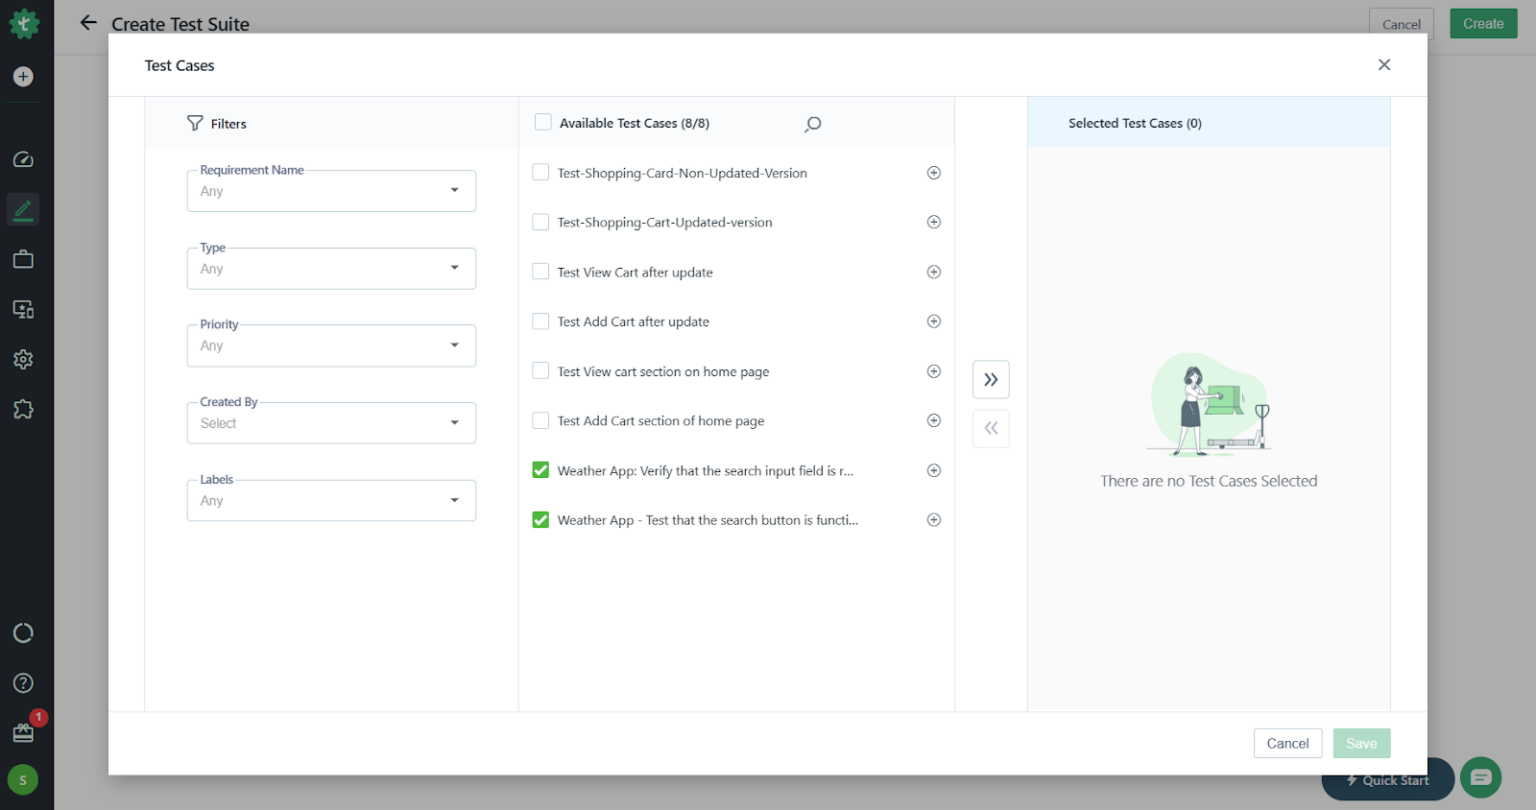Open the settings gear in sidebar
The image size is (1536, 810).
point(24,359)
